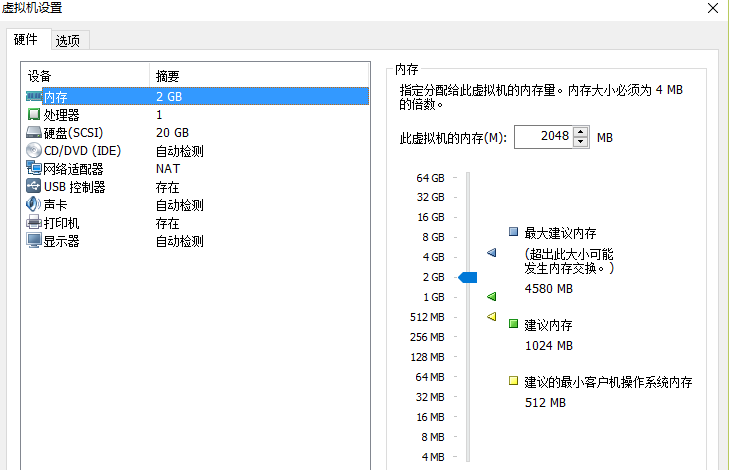This screenshot has width=729, height=470.
Task: Select the hard disk (SCSI) icon
Action: click(34, 133)
